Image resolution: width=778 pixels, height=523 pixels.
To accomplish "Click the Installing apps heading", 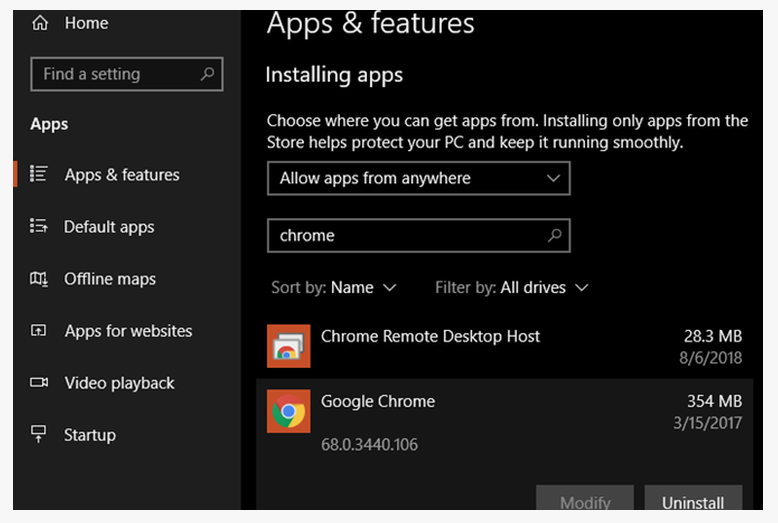I will click(x=334, y=75).
